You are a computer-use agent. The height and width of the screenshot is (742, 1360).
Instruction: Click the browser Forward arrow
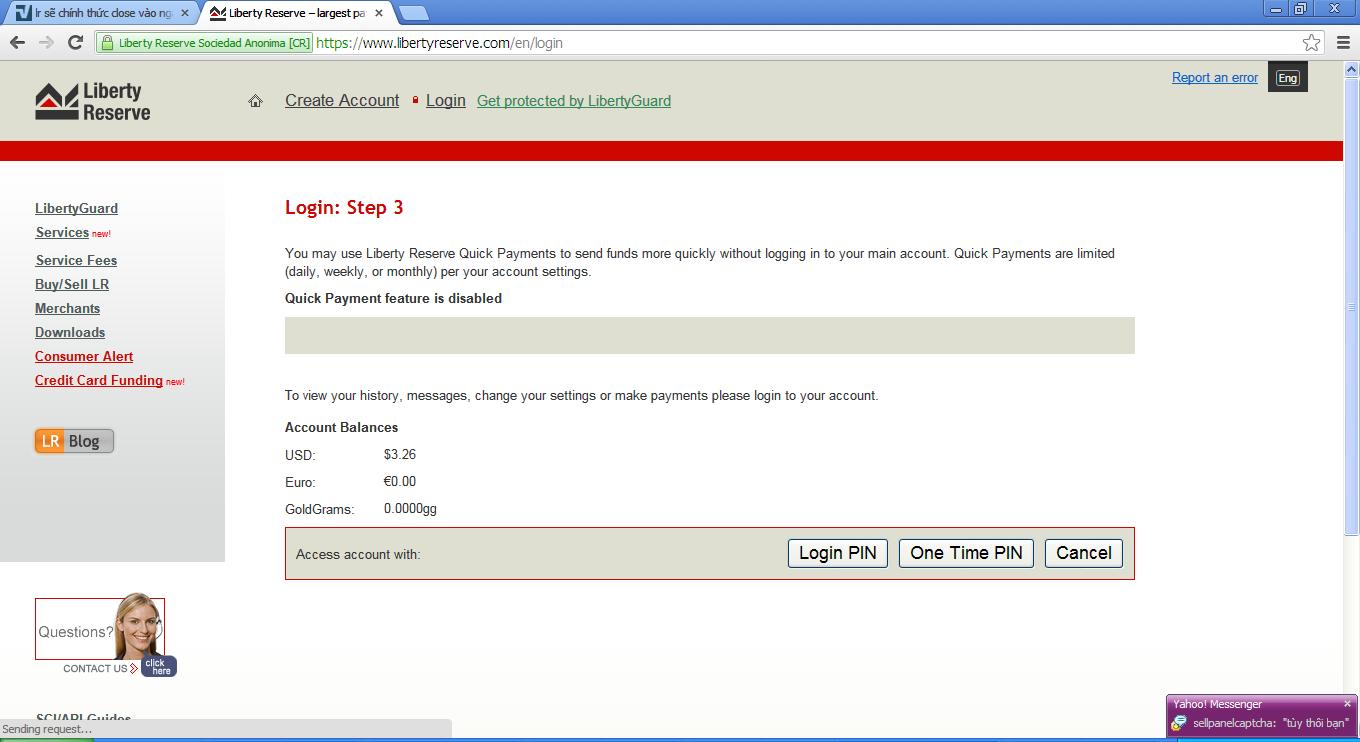[46, 42]
